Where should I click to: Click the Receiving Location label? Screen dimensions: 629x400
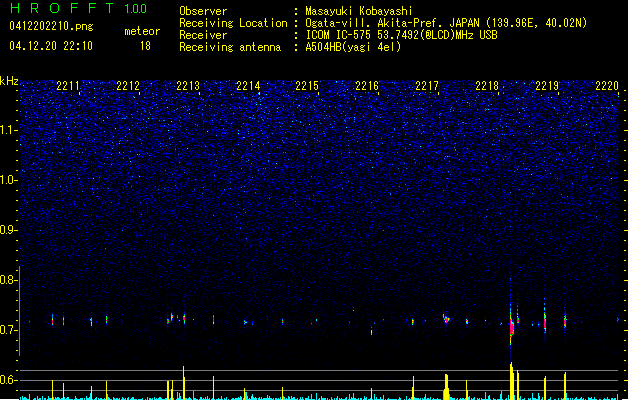(x=233, y=23)
